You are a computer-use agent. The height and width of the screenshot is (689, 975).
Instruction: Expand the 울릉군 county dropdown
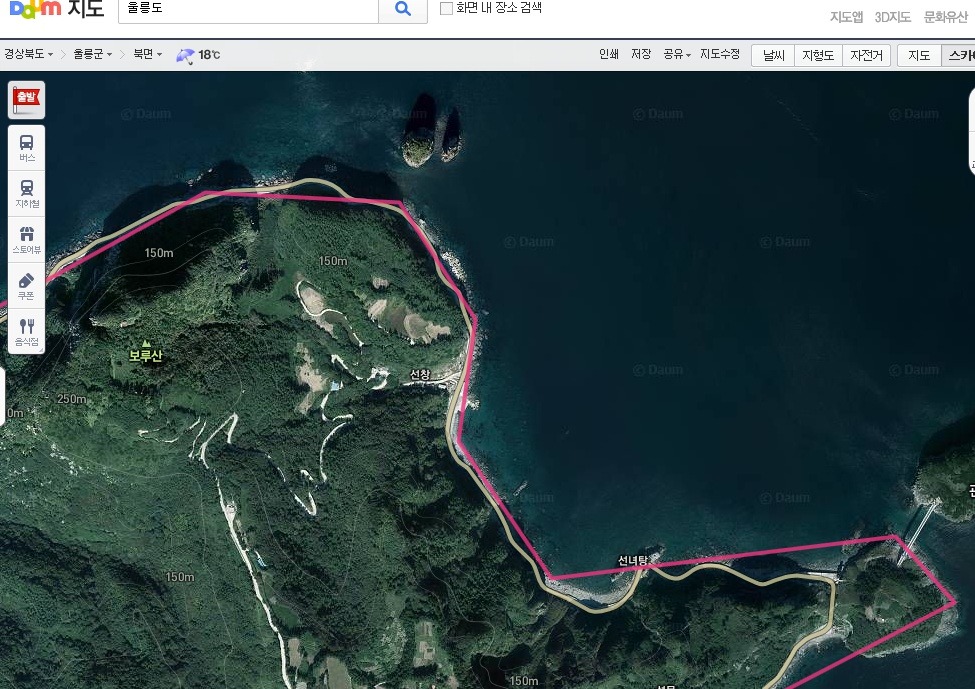coord(93,55)
